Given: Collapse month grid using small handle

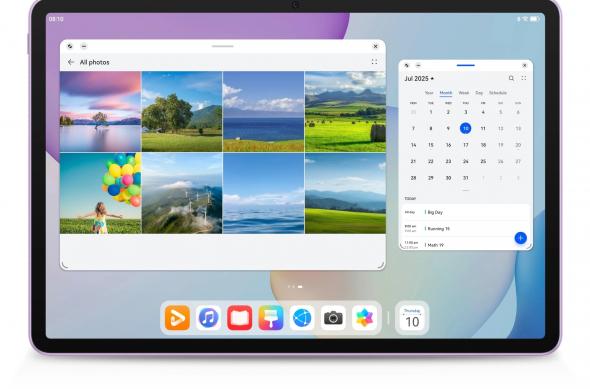Looking at the screenshot, I should 465,190.
